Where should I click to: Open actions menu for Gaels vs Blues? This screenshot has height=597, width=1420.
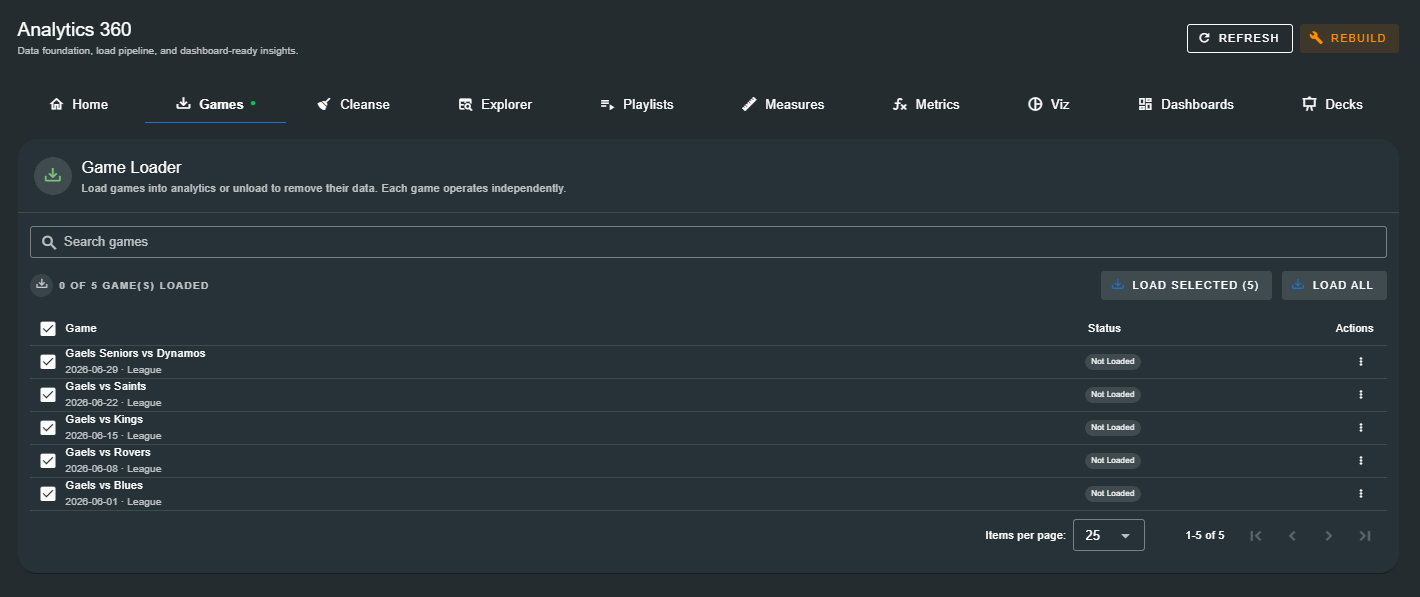pyautogui.click(x=1360, y=494)
